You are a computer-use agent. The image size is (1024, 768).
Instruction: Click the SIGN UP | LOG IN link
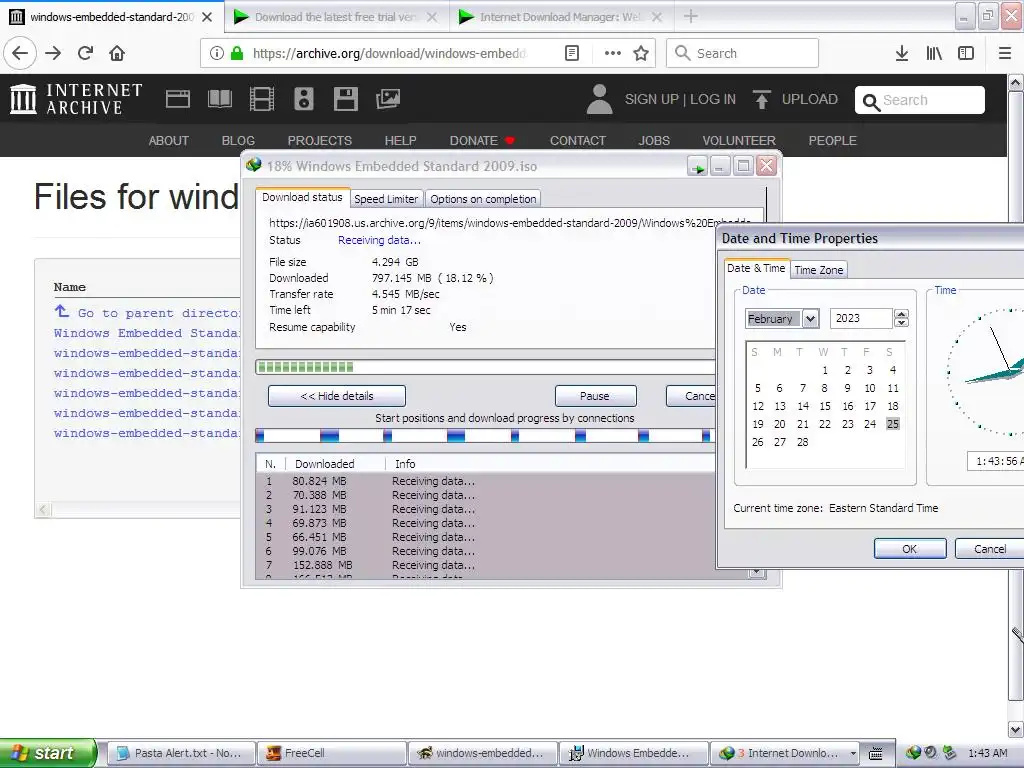680,99
